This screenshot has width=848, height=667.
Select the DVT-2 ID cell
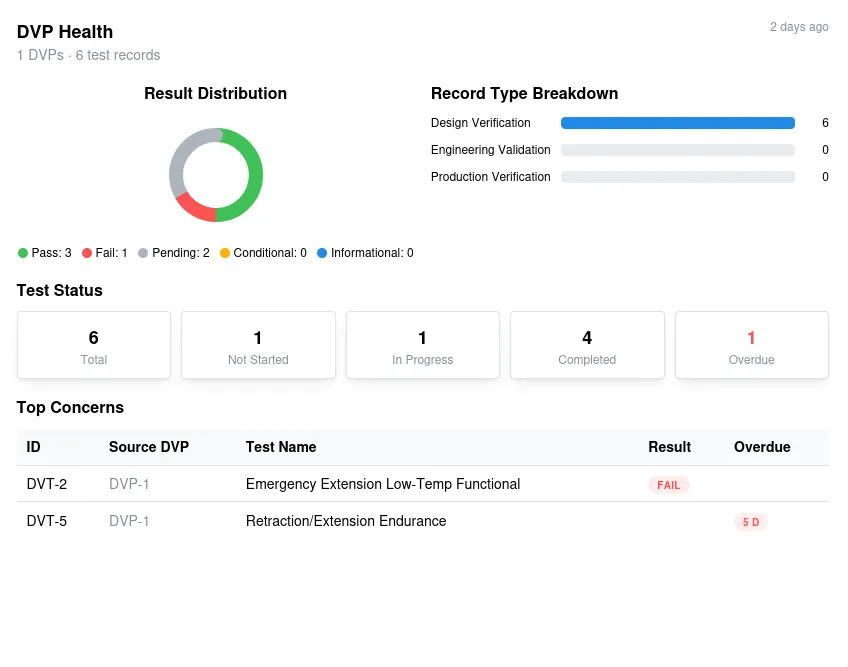[x=47, y=484]
